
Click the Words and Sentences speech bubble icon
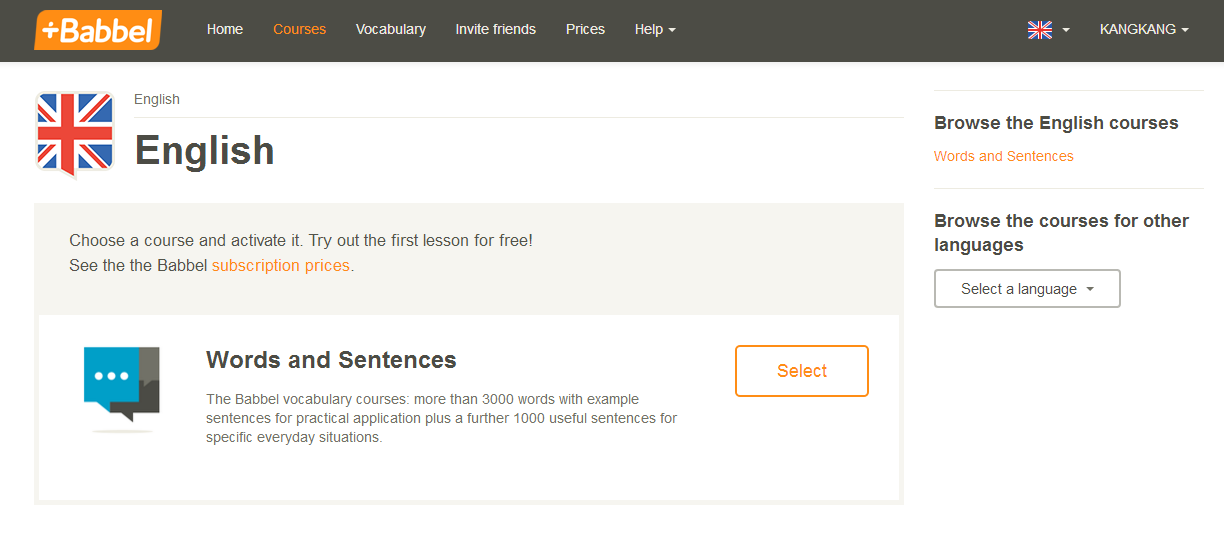pyautogui.click(x=122, y=384)
